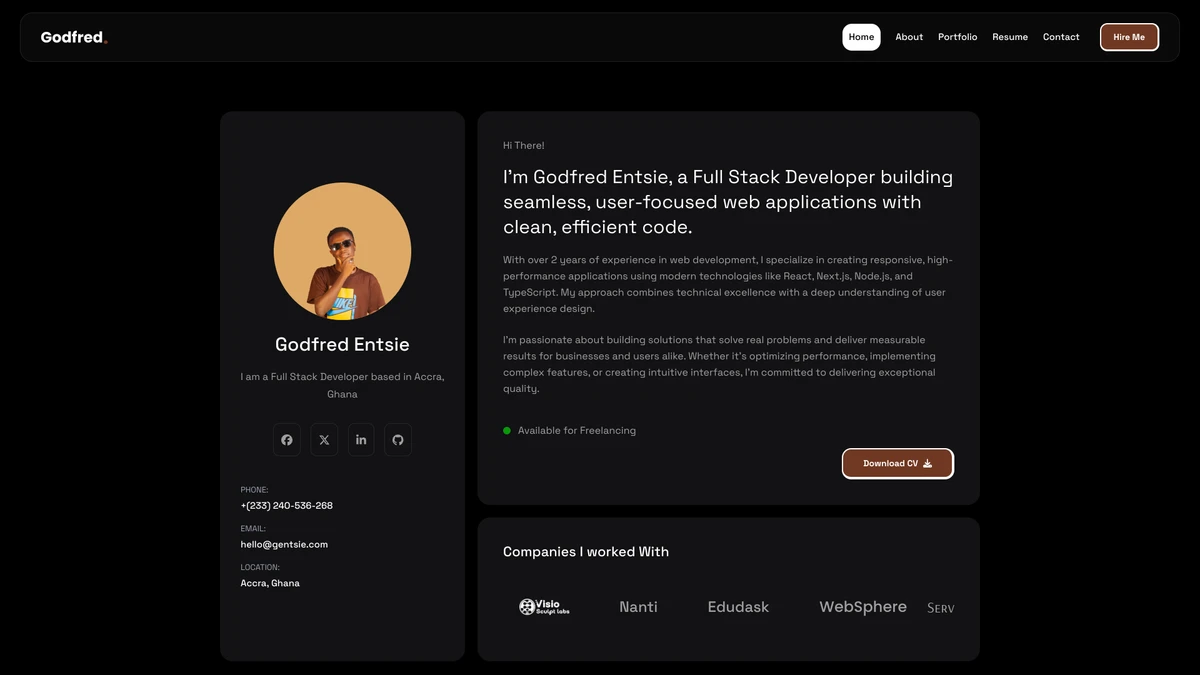Click the WebSphere company logo
The width and height of the screenshot is (1200, 675).
click(862, 607)
